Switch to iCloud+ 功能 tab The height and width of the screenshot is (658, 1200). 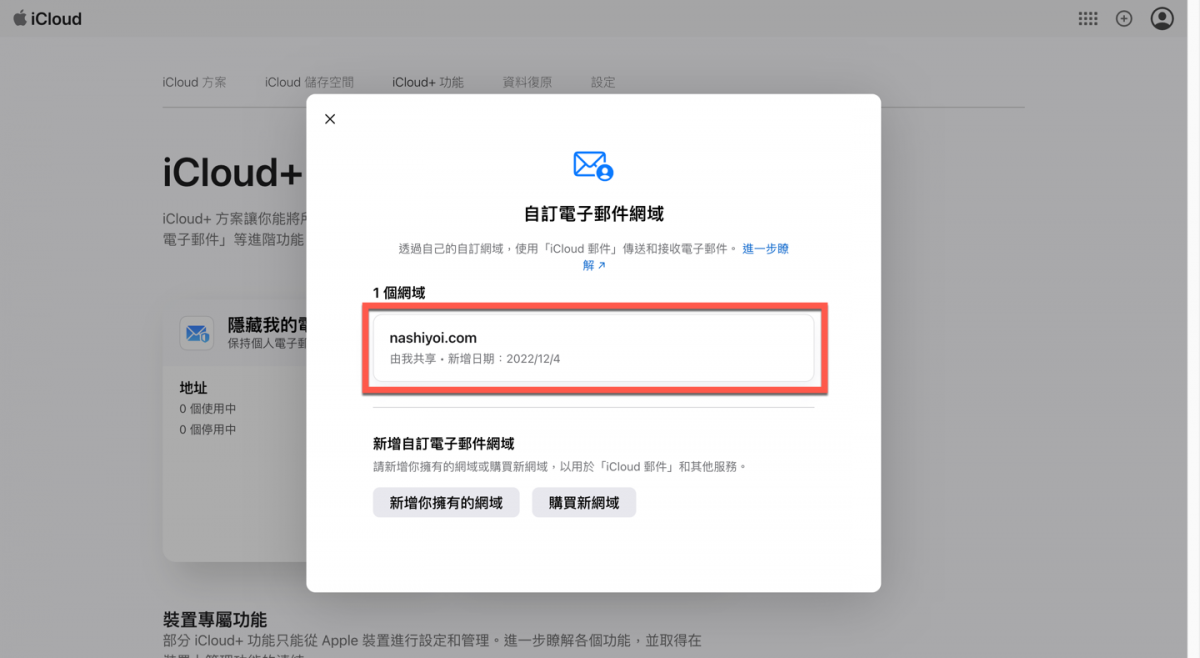428,82
